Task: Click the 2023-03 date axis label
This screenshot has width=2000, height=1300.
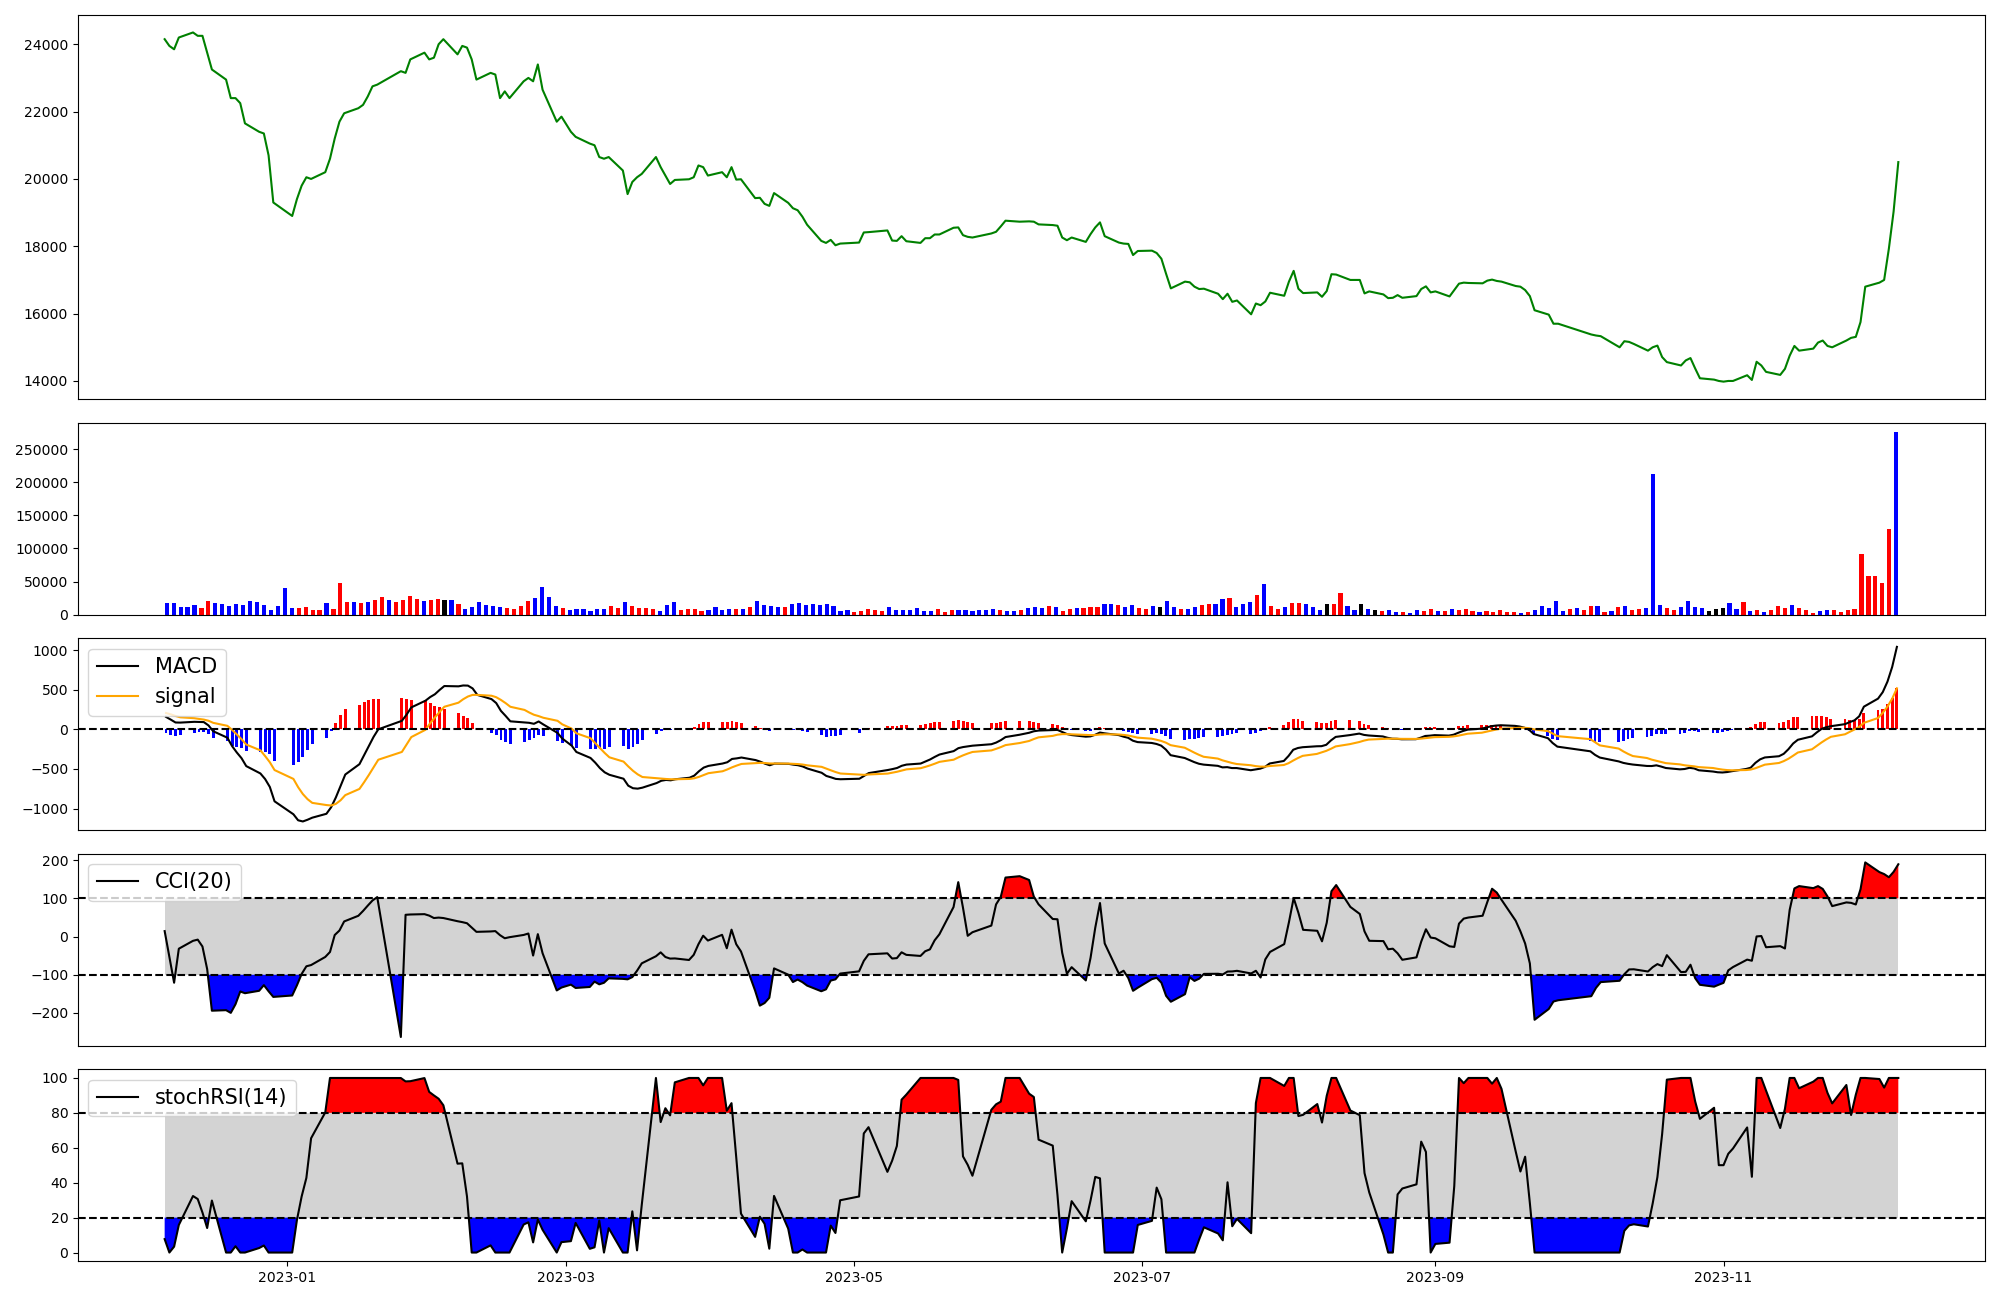Action: 566,1277
